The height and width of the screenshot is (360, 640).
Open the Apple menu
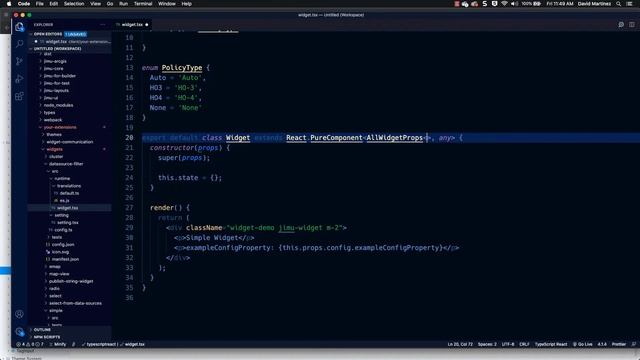(x=9, y=4)
